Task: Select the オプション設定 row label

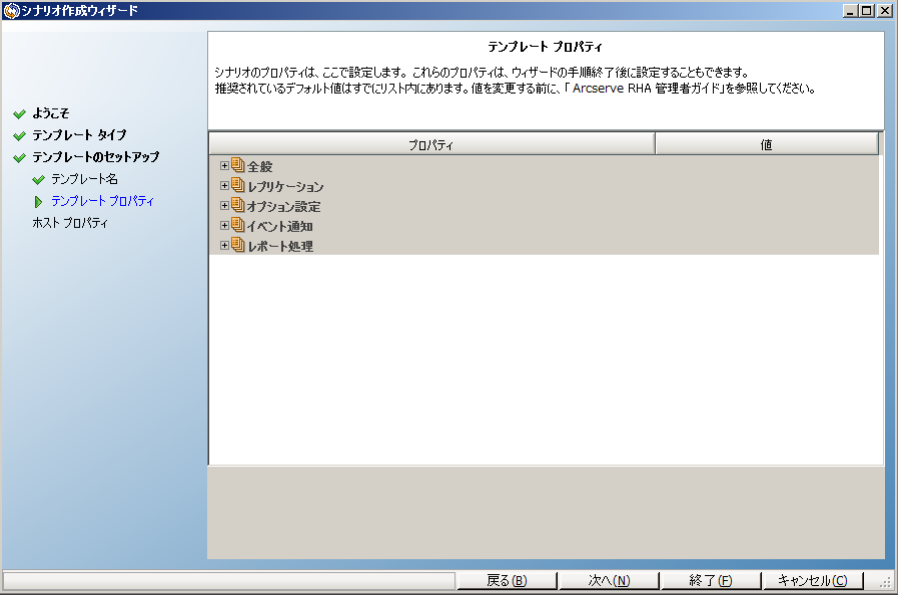Action: [283, 207]
